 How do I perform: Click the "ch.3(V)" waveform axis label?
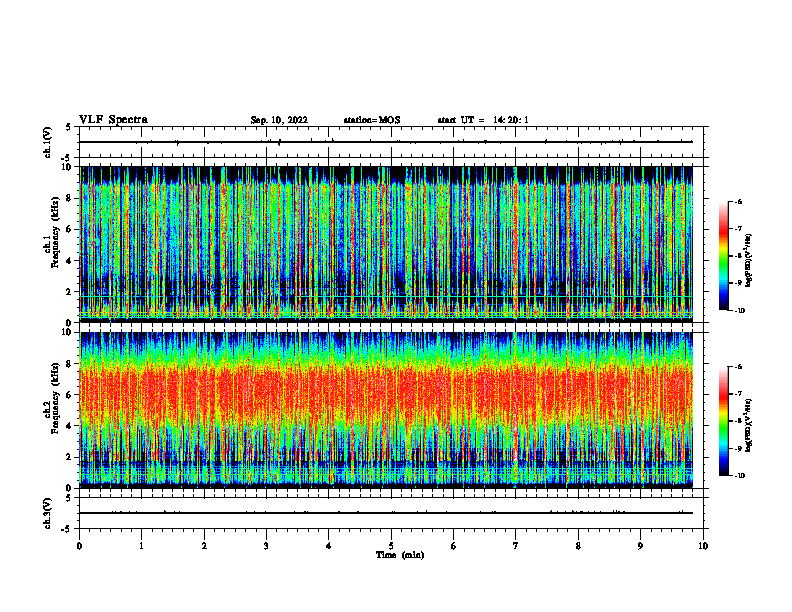tap(47, 513)
